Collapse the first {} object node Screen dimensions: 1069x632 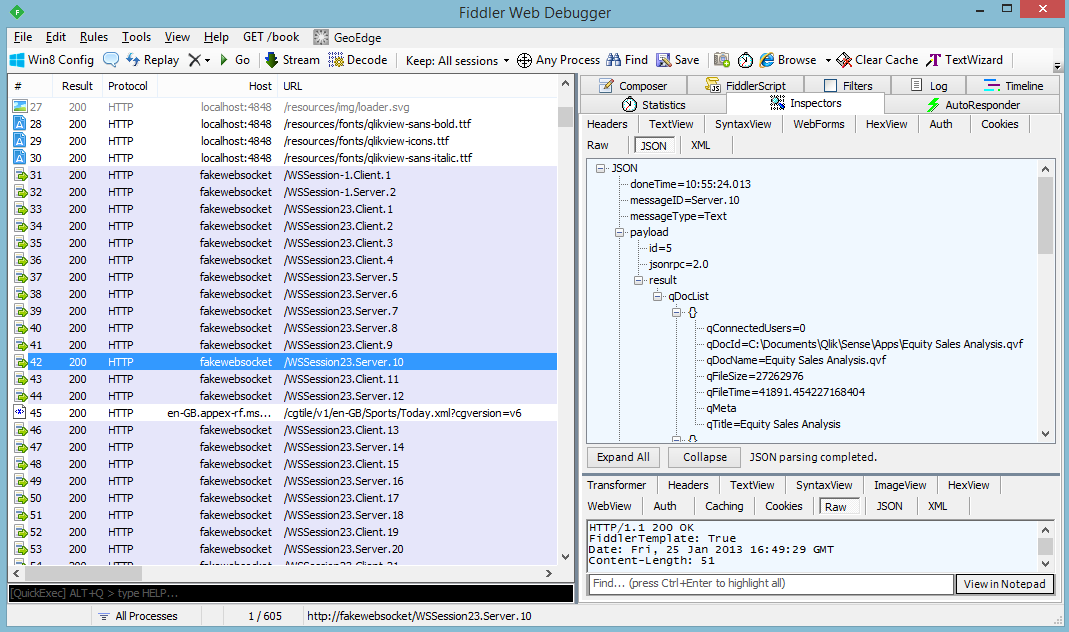click(677, 312)
